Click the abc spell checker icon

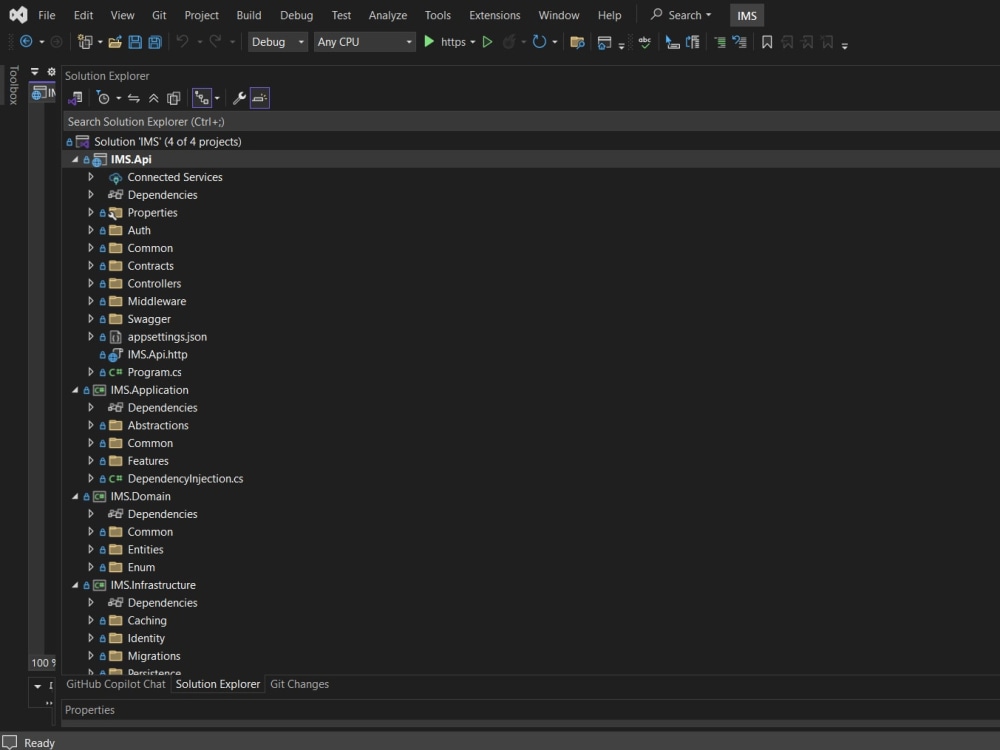(x=645, y=42)
